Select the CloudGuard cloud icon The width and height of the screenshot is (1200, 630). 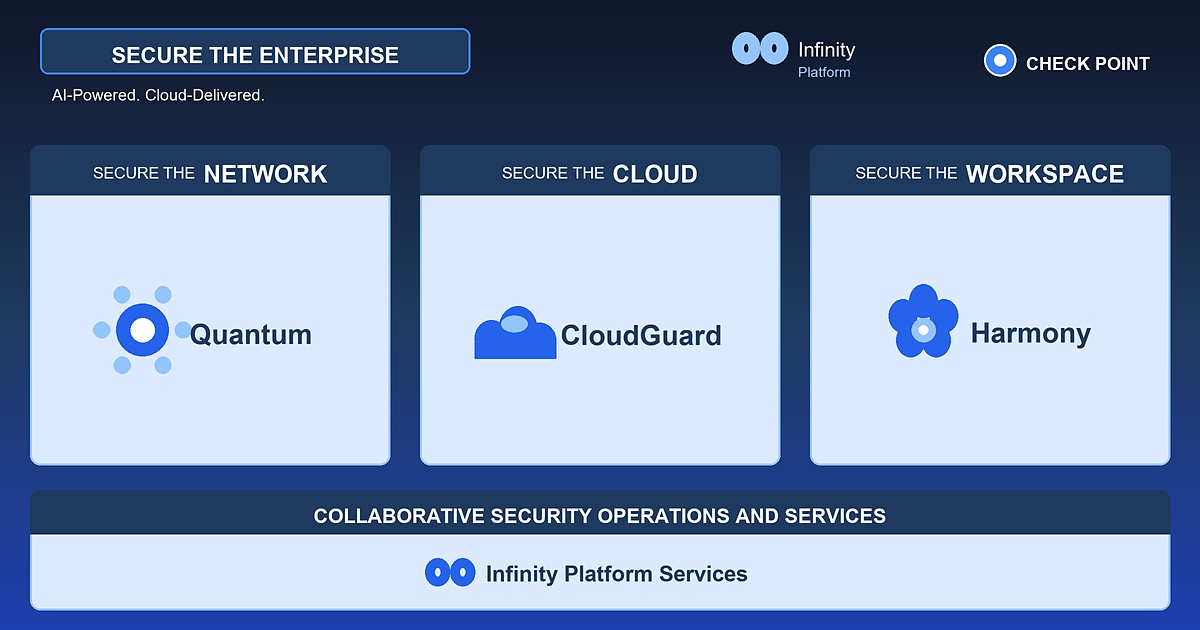[x=515, y=333]
